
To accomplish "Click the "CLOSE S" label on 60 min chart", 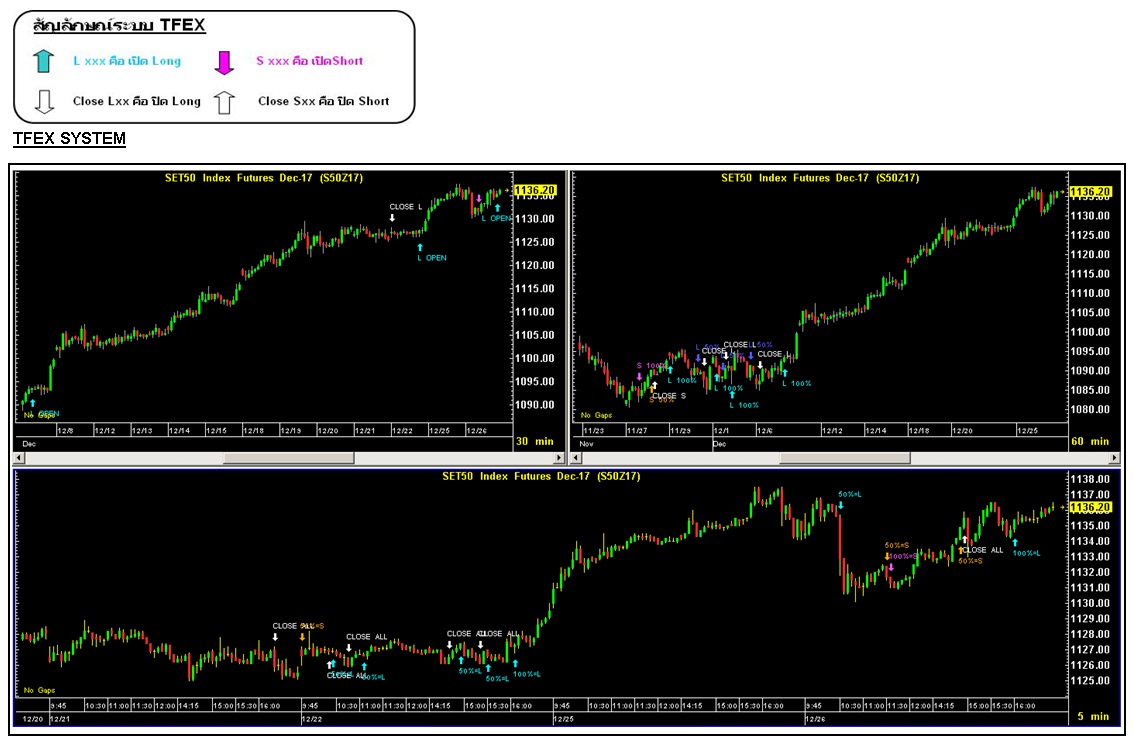I will [x=669, y=395].
